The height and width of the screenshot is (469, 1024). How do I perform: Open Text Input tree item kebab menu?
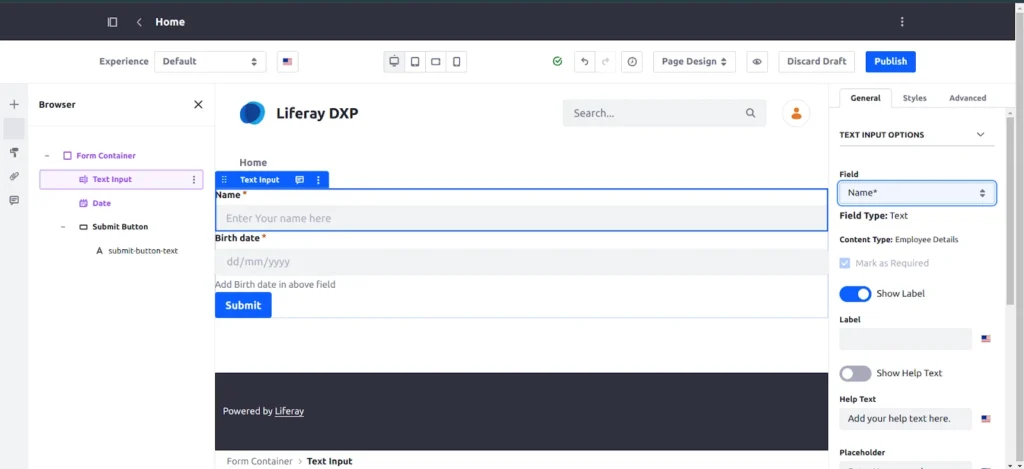[193, 180]
